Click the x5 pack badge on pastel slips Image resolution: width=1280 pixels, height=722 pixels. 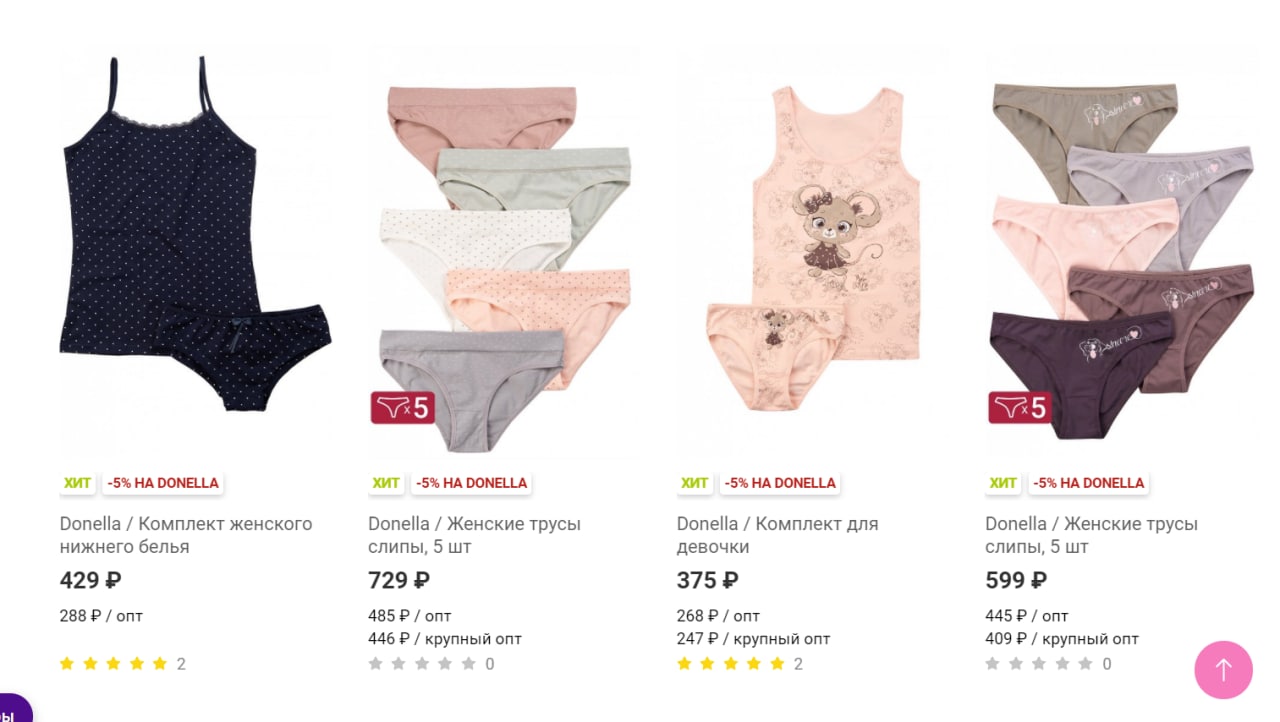(x=402, y=407)
